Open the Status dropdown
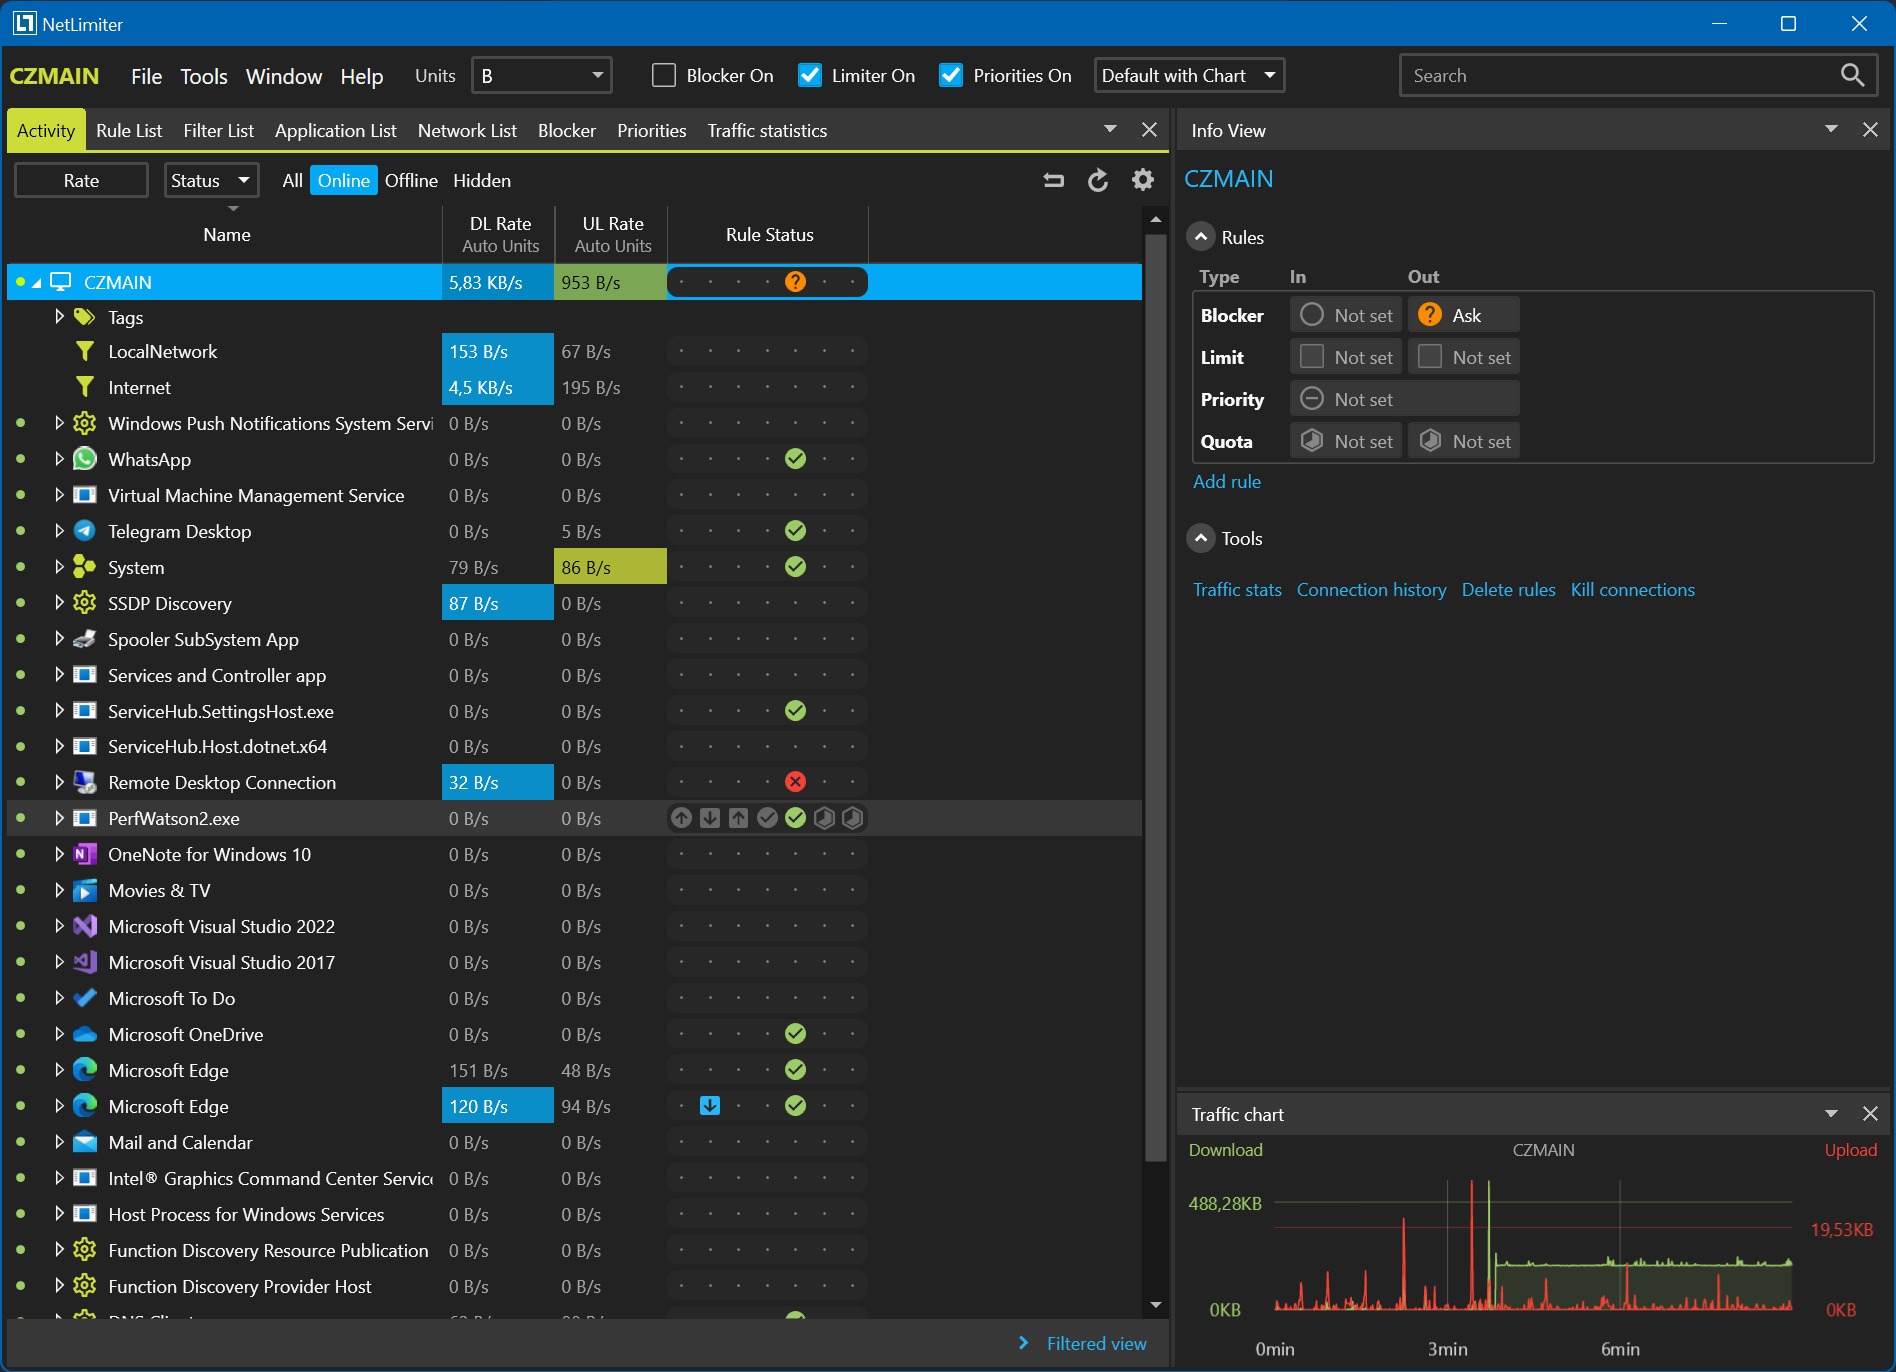1896x1372 pixels. (211, 181)
